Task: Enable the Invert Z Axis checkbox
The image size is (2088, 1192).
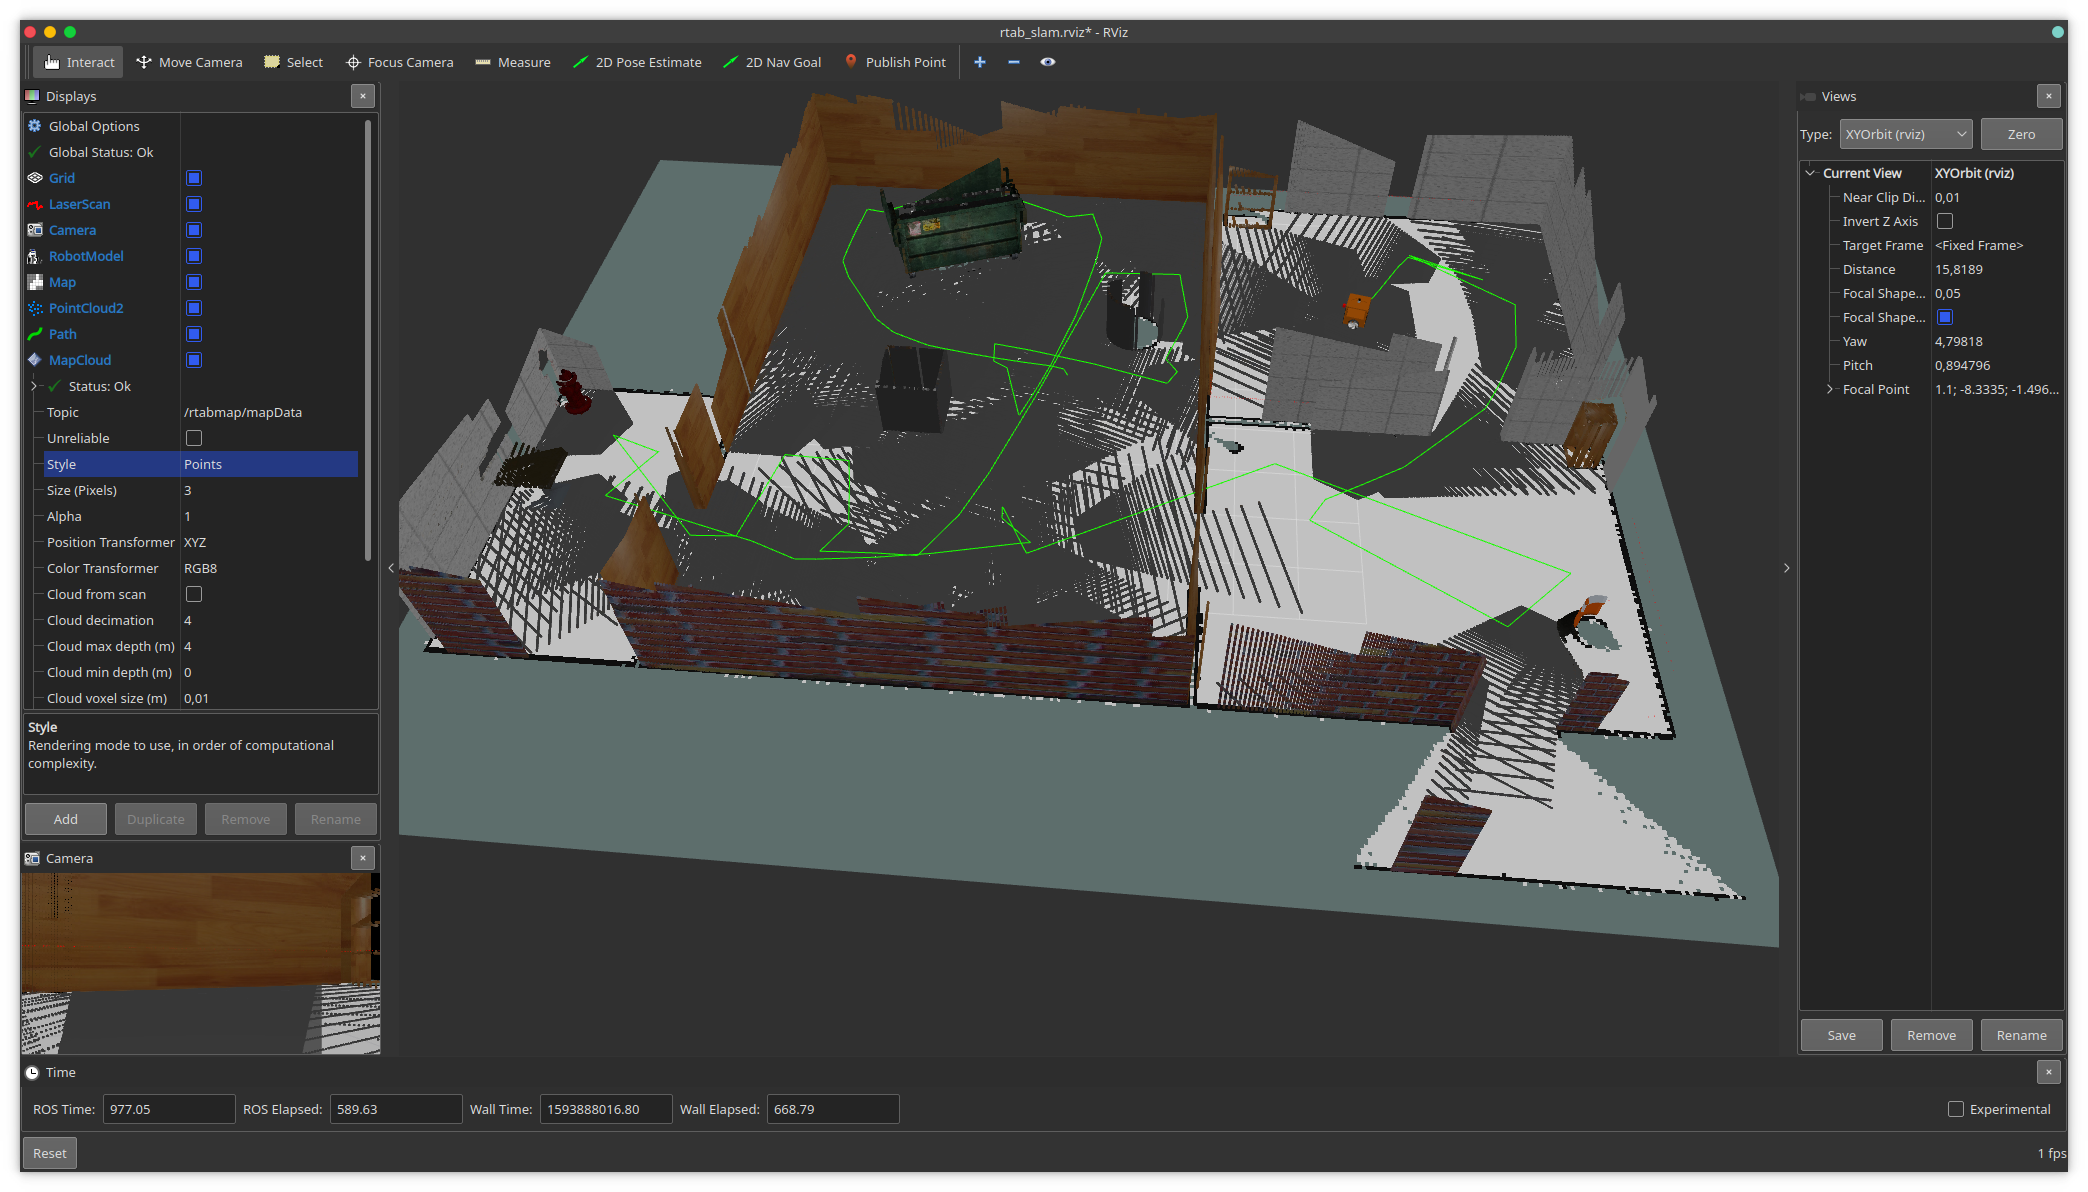Action: tap(1945, 221)
